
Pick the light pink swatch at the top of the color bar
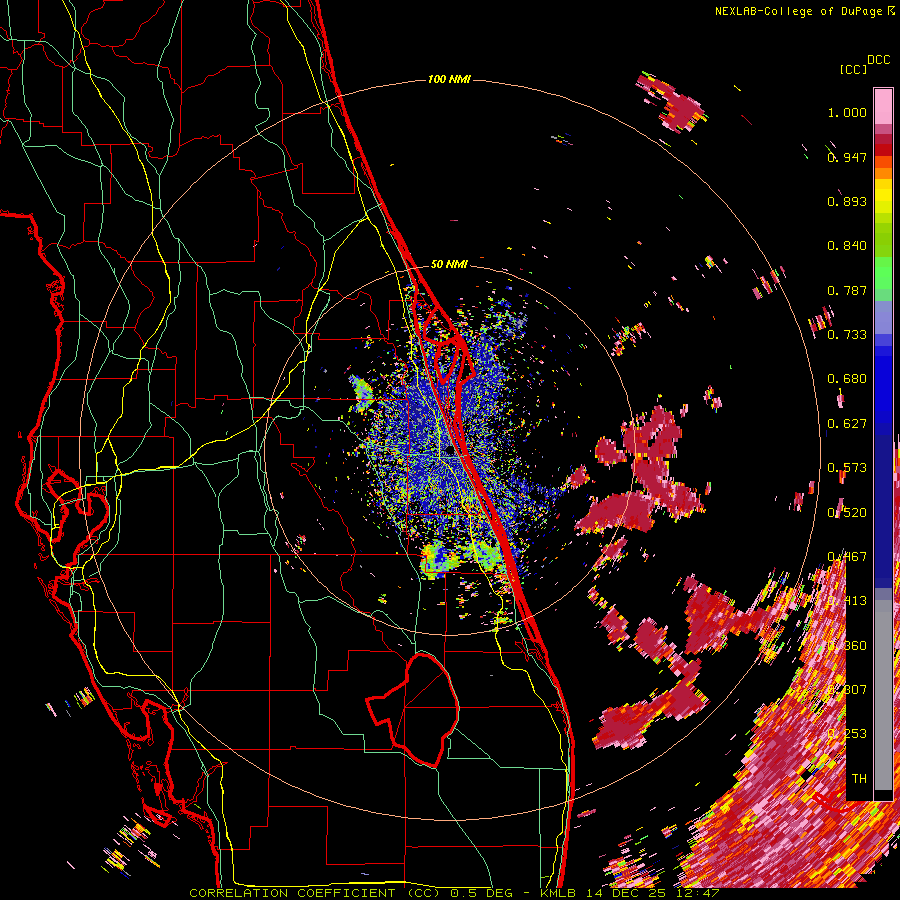pos(883,106)
